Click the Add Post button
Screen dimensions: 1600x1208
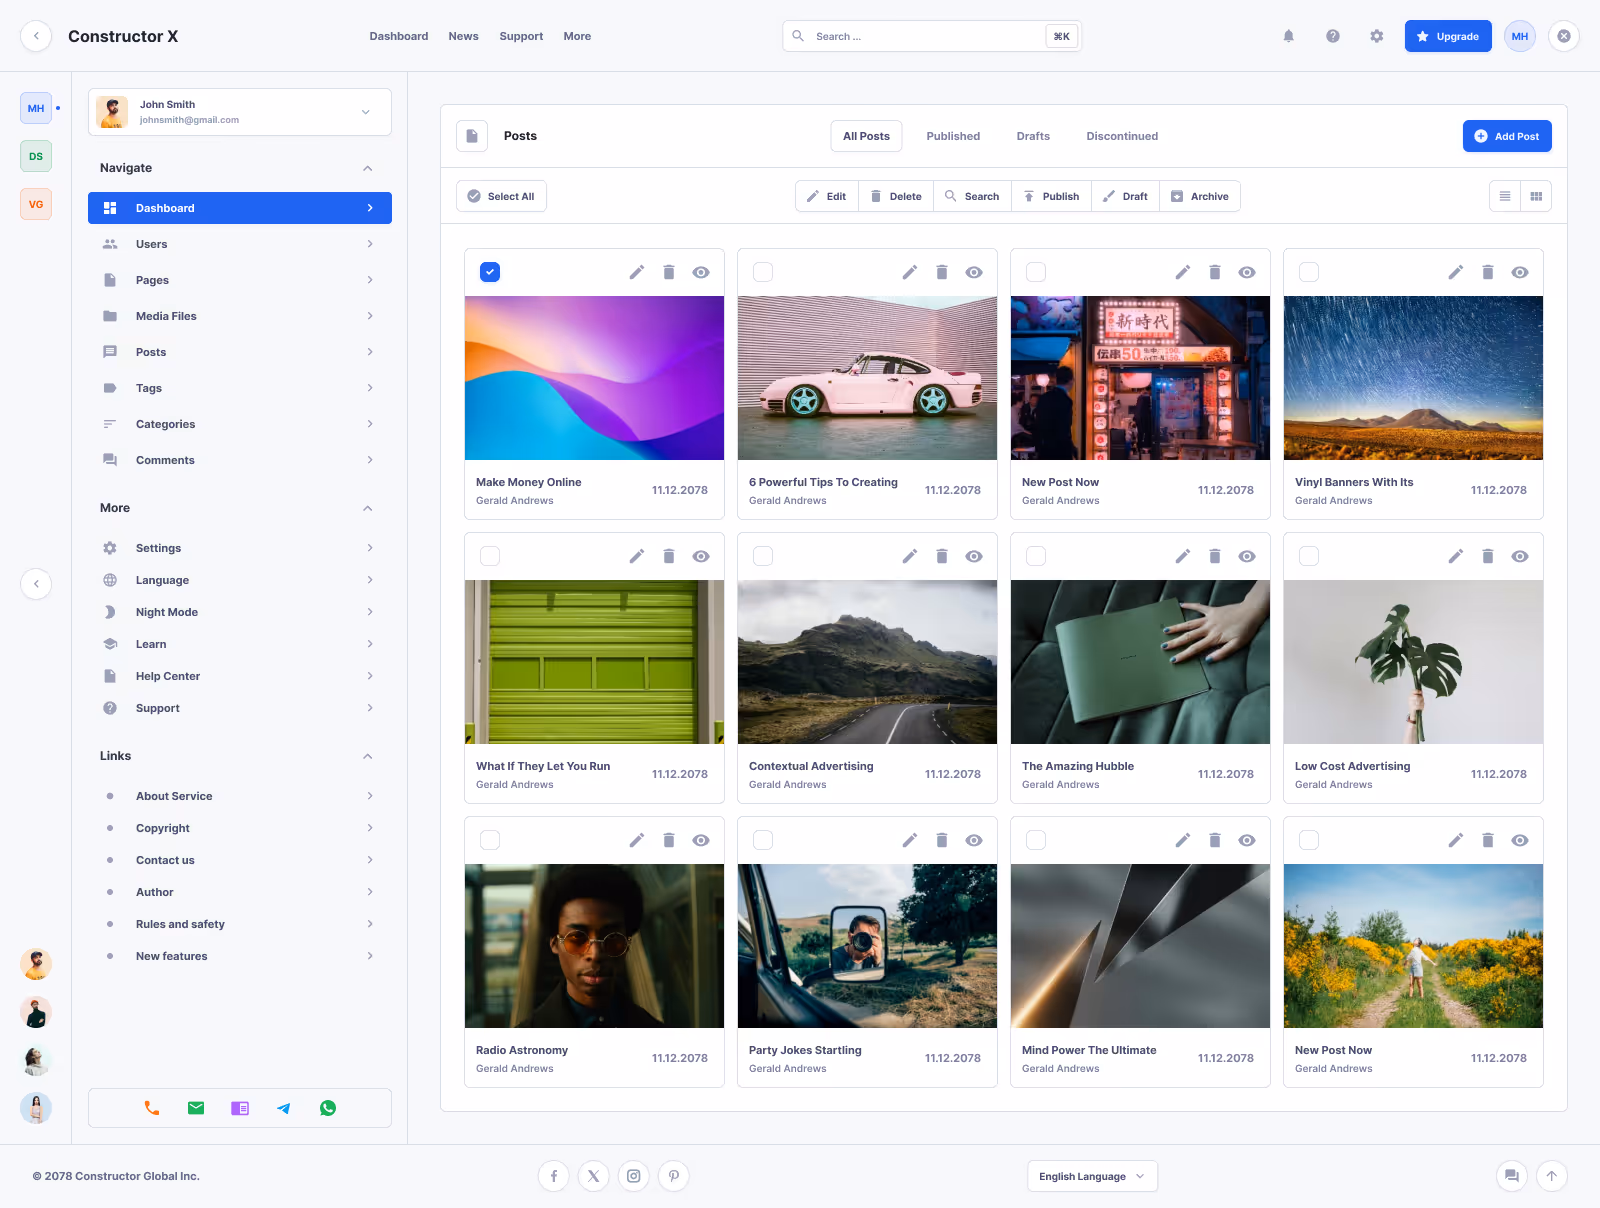point(1507,136)
